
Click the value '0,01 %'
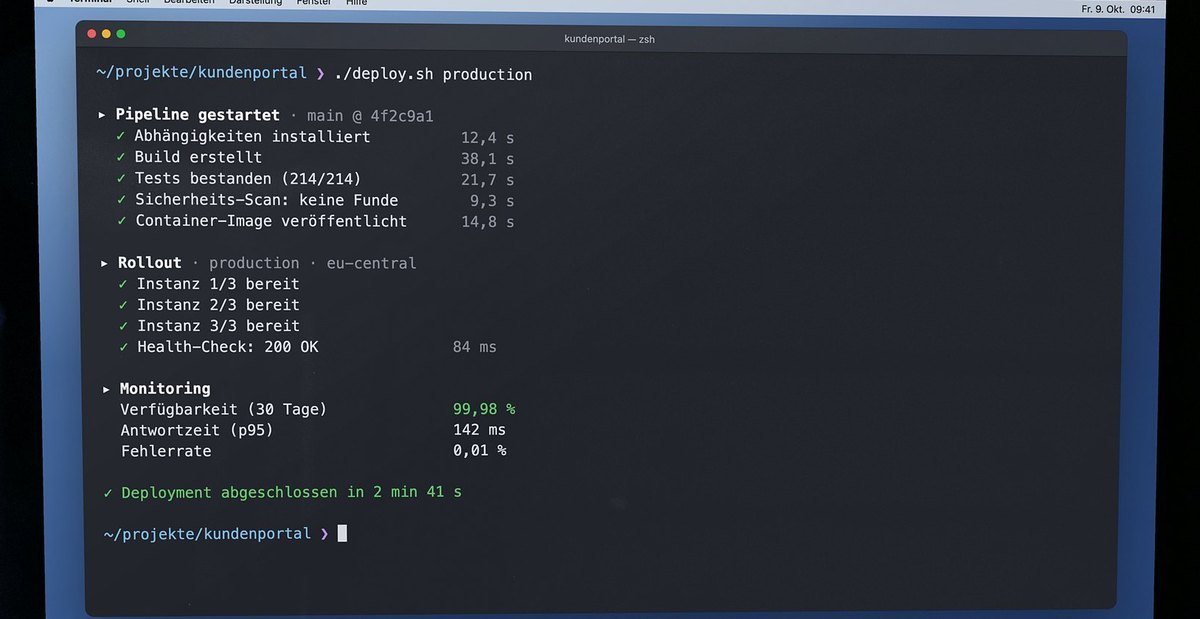pyautogui.click(x=479, y=451)
